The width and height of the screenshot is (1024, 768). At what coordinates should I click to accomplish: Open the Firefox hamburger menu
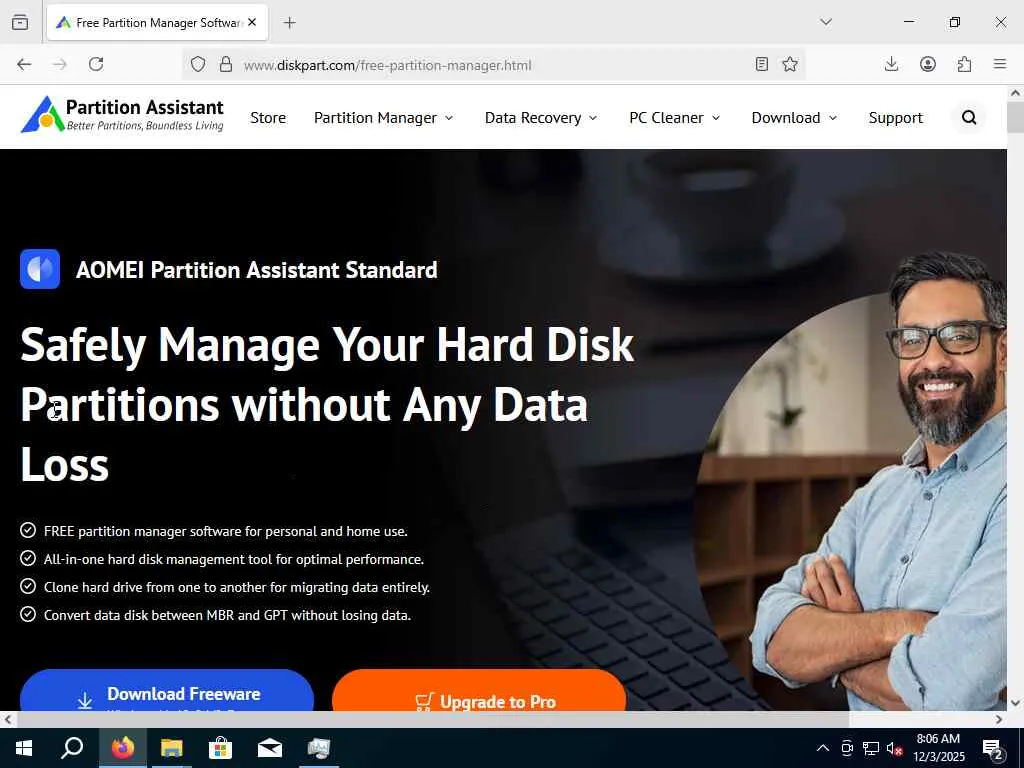click(1000, 64)
